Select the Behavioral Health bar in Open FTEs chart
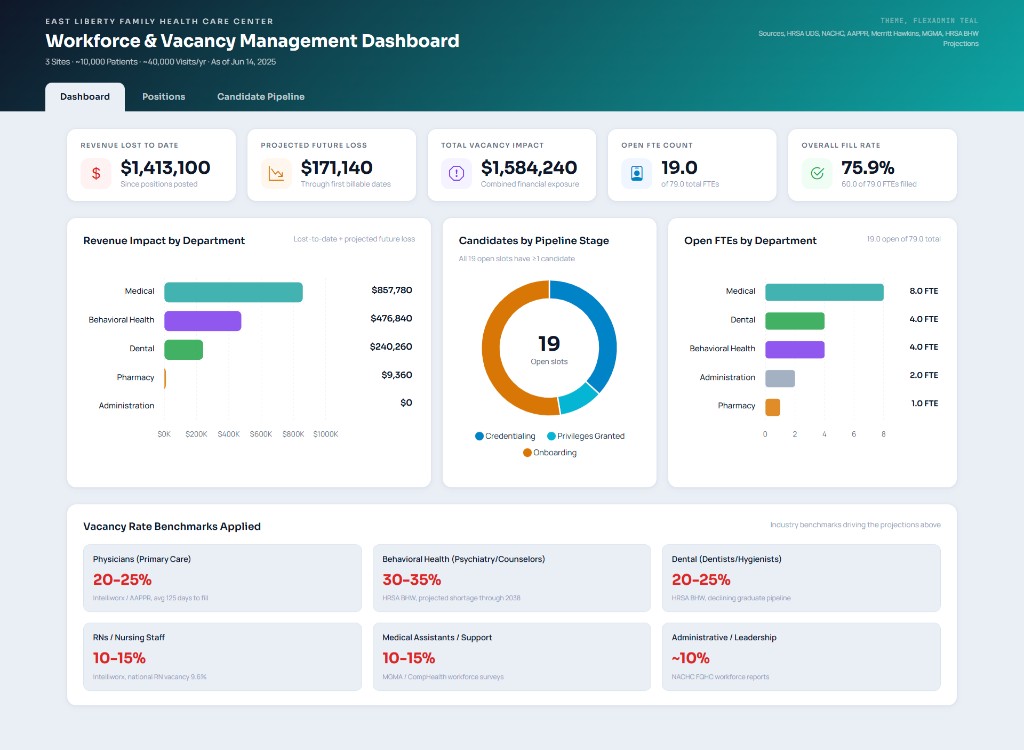Viewport: 1024px width, 750px height. [x=795, y=350]
